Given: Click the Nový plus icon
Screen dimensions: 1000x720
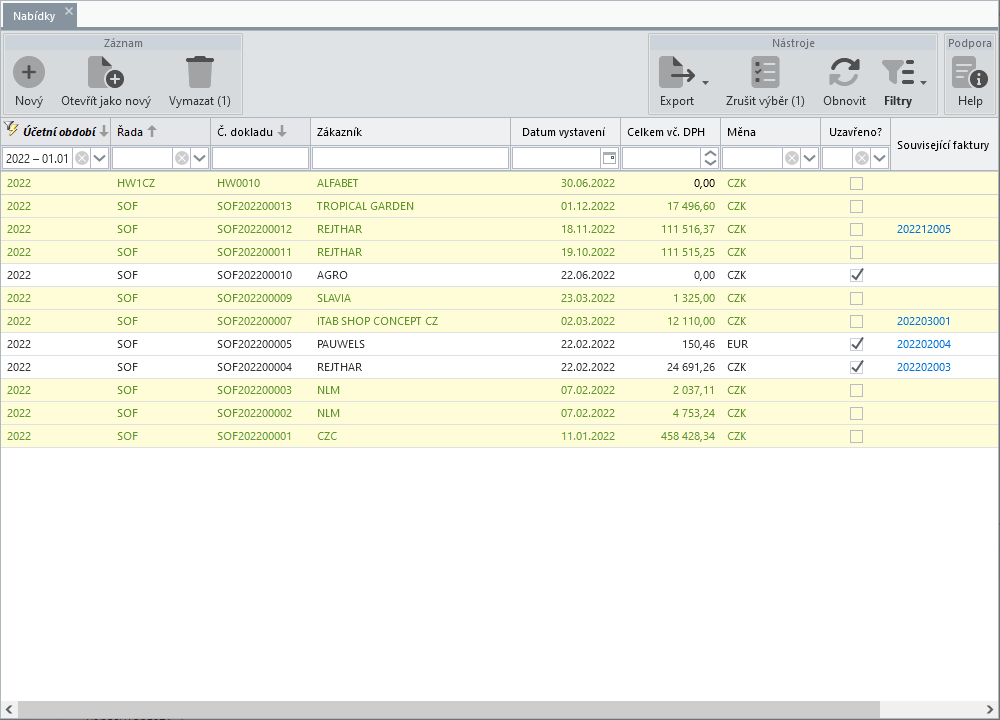Looking at the screenshot, I should pyautogui.click(x=29, y=73).
